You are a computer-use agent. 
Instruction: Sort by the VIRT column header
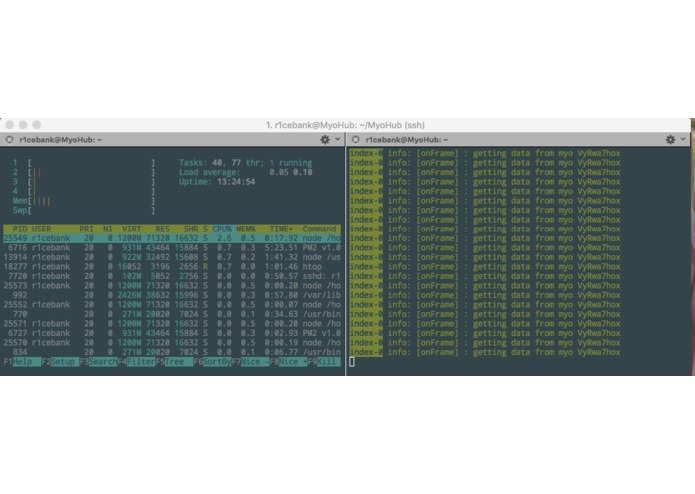[x=131, y=229]
